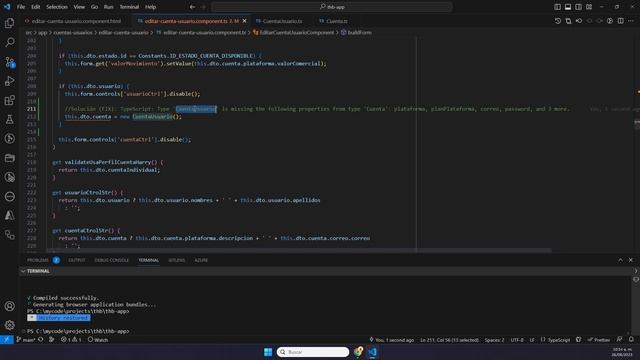The height and width of the screenshot is (360, 640).
Task: Open the Azure view in activity bar
Action: pos(9,215)
